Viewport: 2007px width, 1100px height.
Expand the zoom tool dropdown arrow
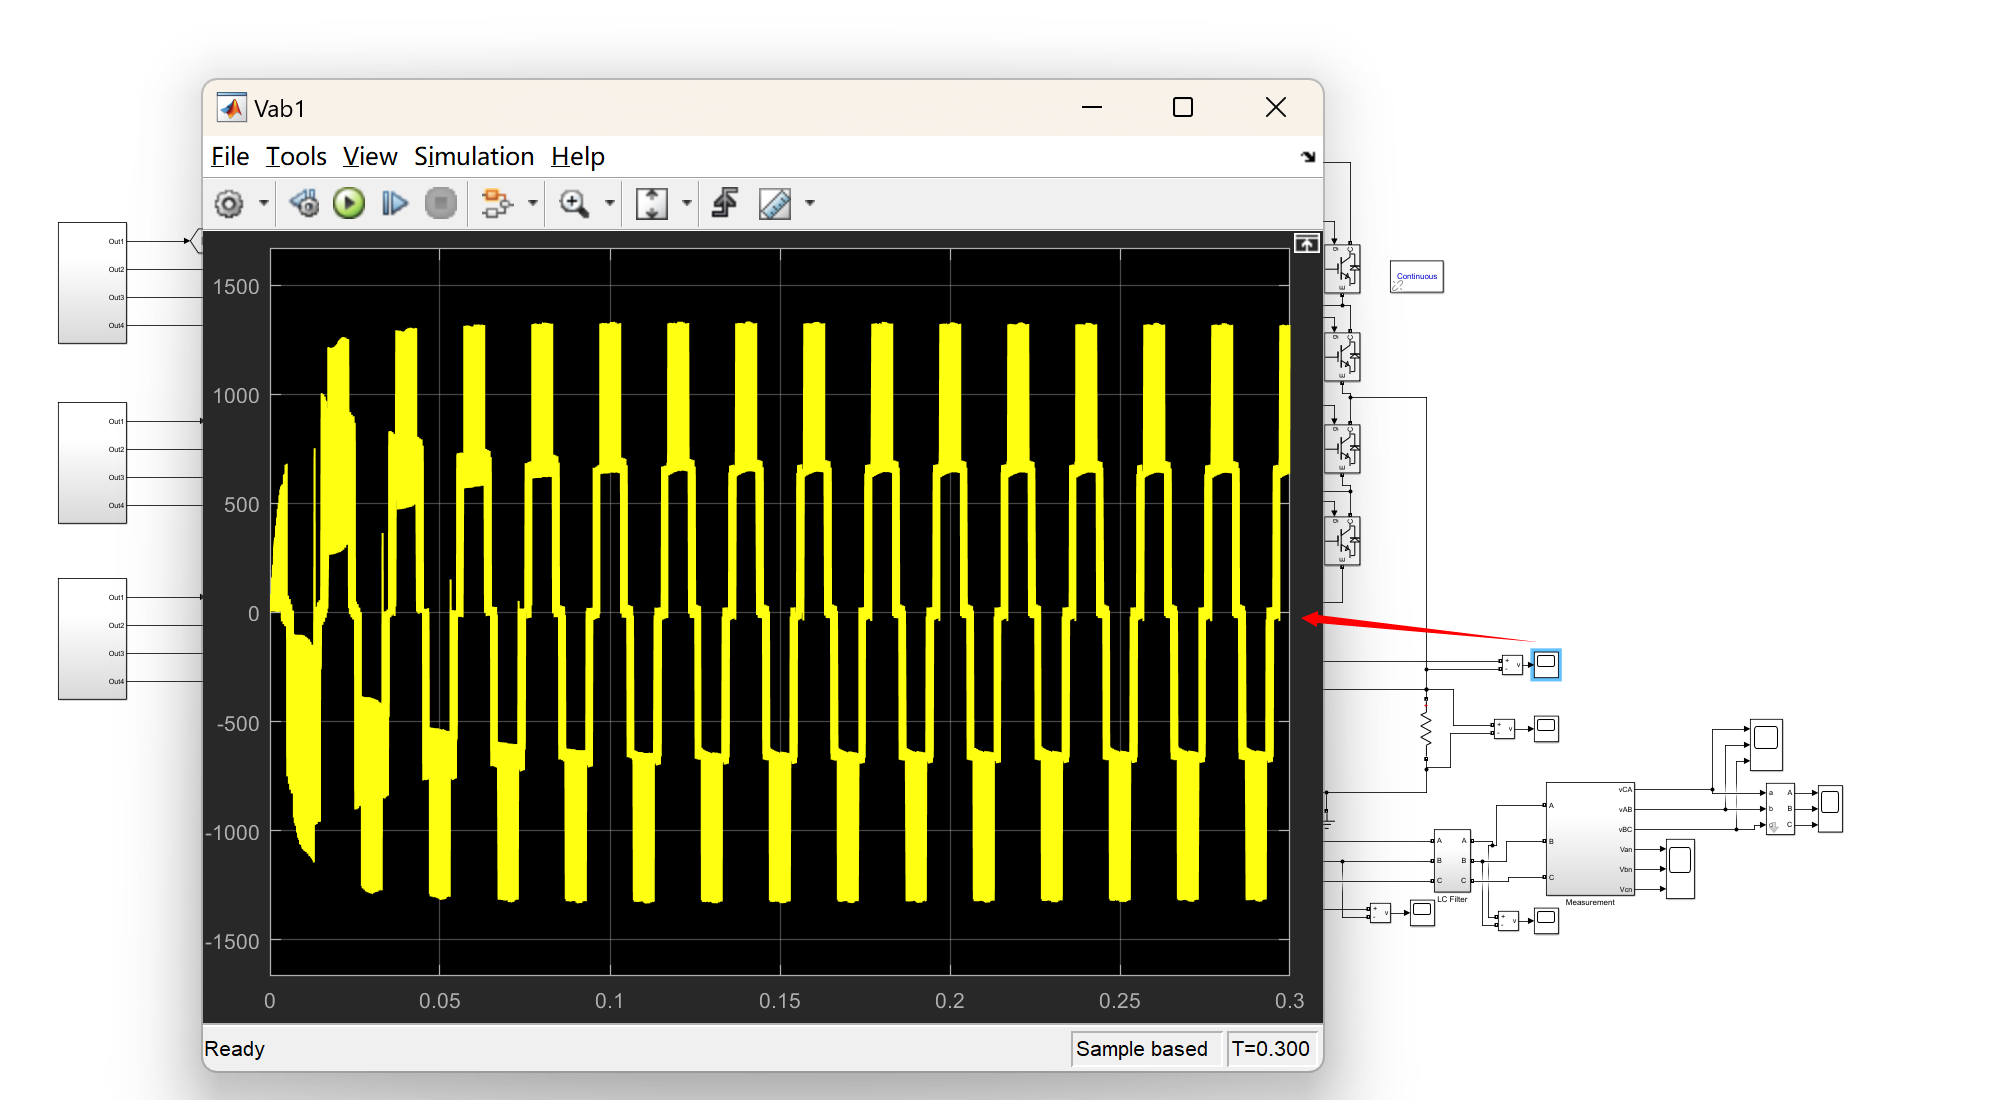609,204
